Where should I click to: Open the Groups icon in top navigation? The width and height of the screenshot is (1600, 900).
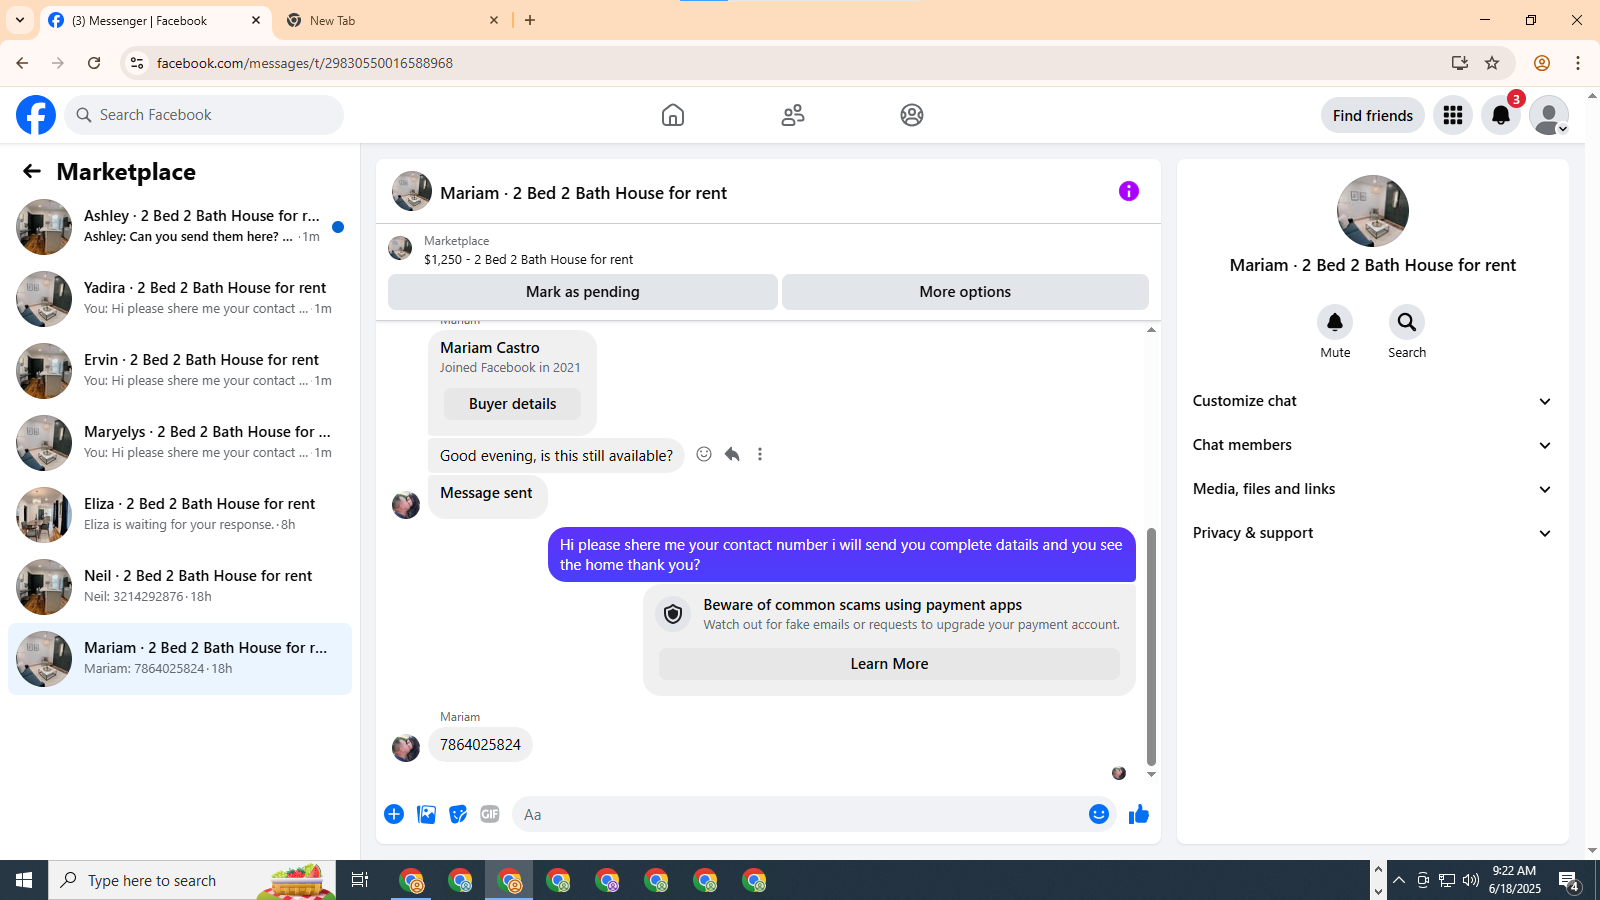(912, 115)
